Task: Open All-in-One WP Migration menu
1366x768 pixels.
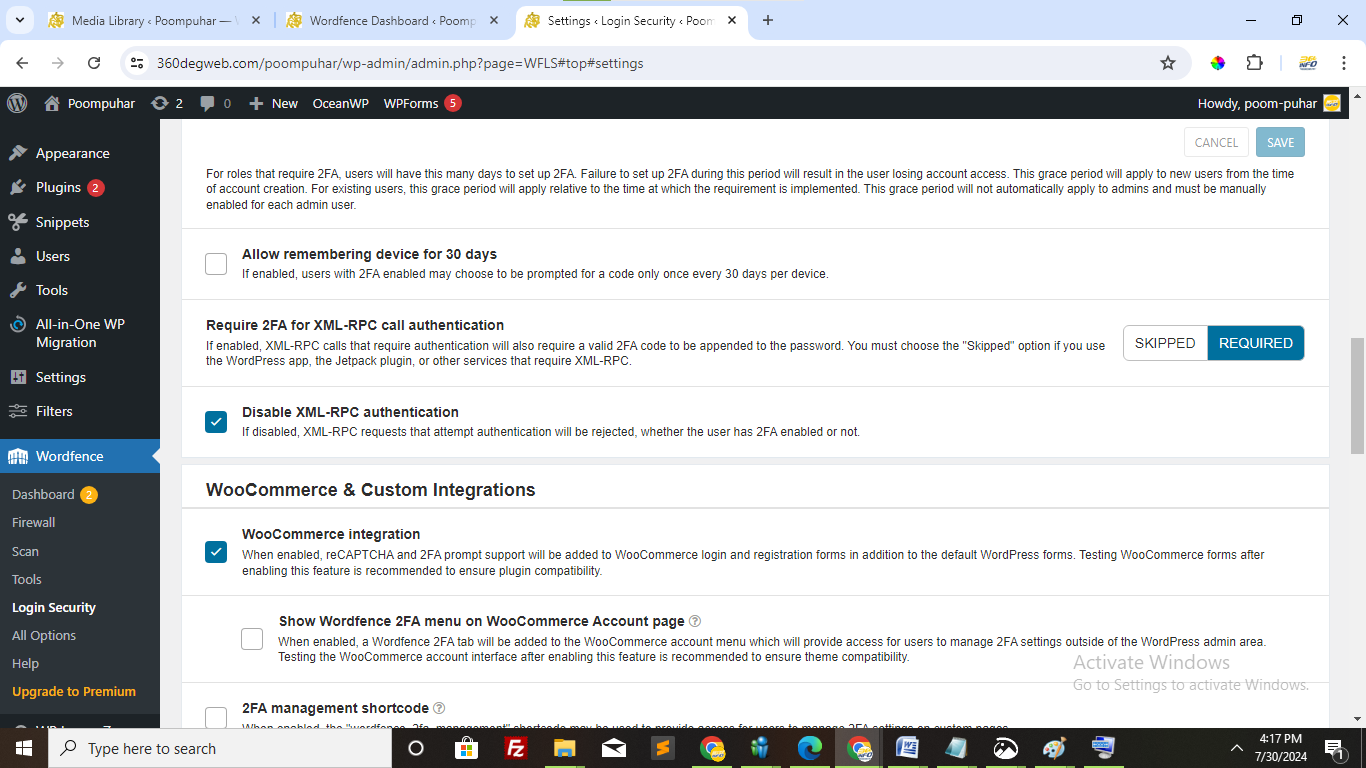Action: [80, 333]
